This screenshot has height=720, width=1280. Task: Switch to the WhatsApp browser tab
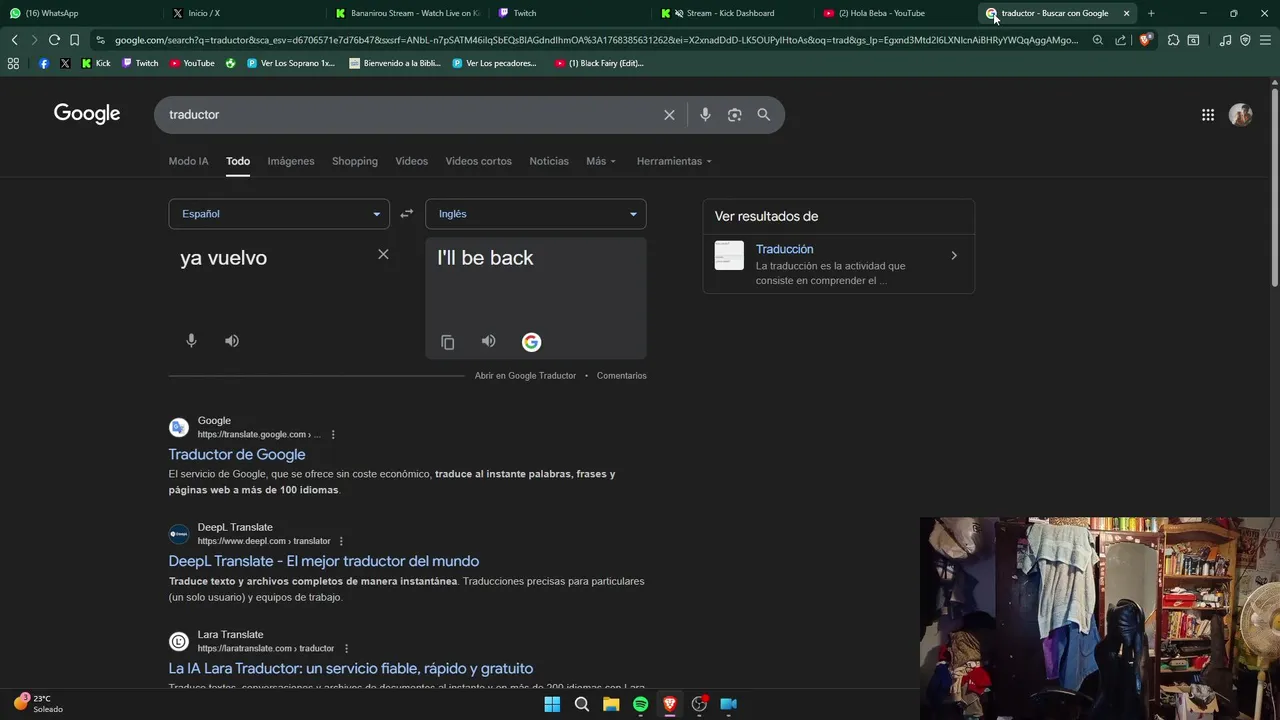tap(80, 13)
